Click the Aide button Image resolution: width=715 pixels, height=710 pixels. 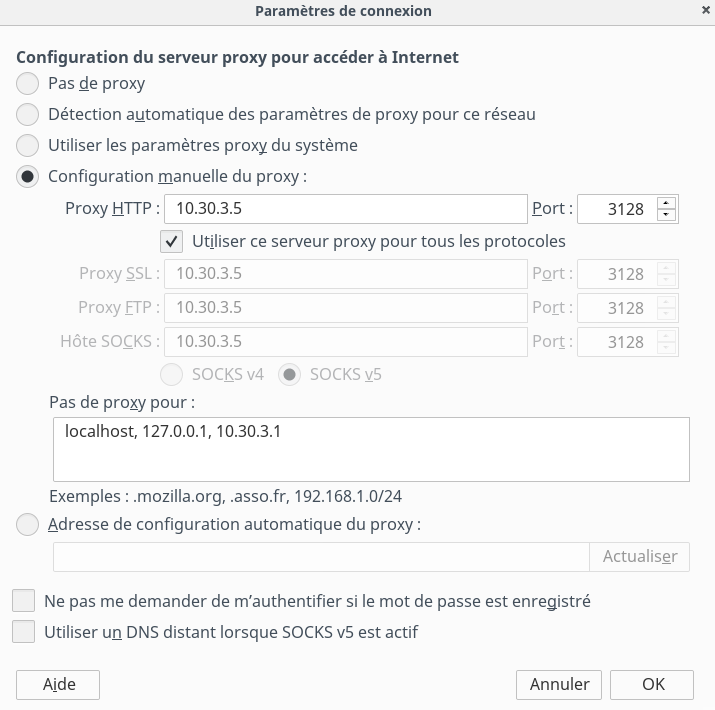(x=58, y=684)
